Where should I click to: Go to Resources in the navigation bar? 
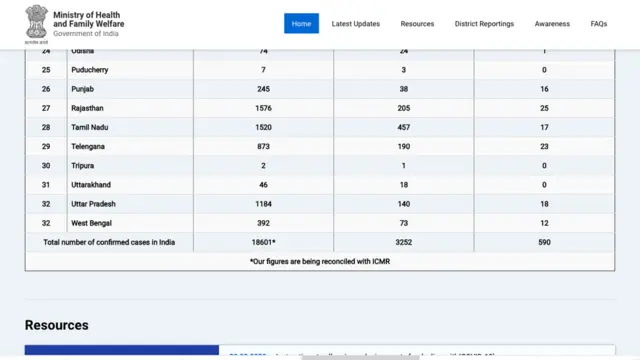point(417,24)
